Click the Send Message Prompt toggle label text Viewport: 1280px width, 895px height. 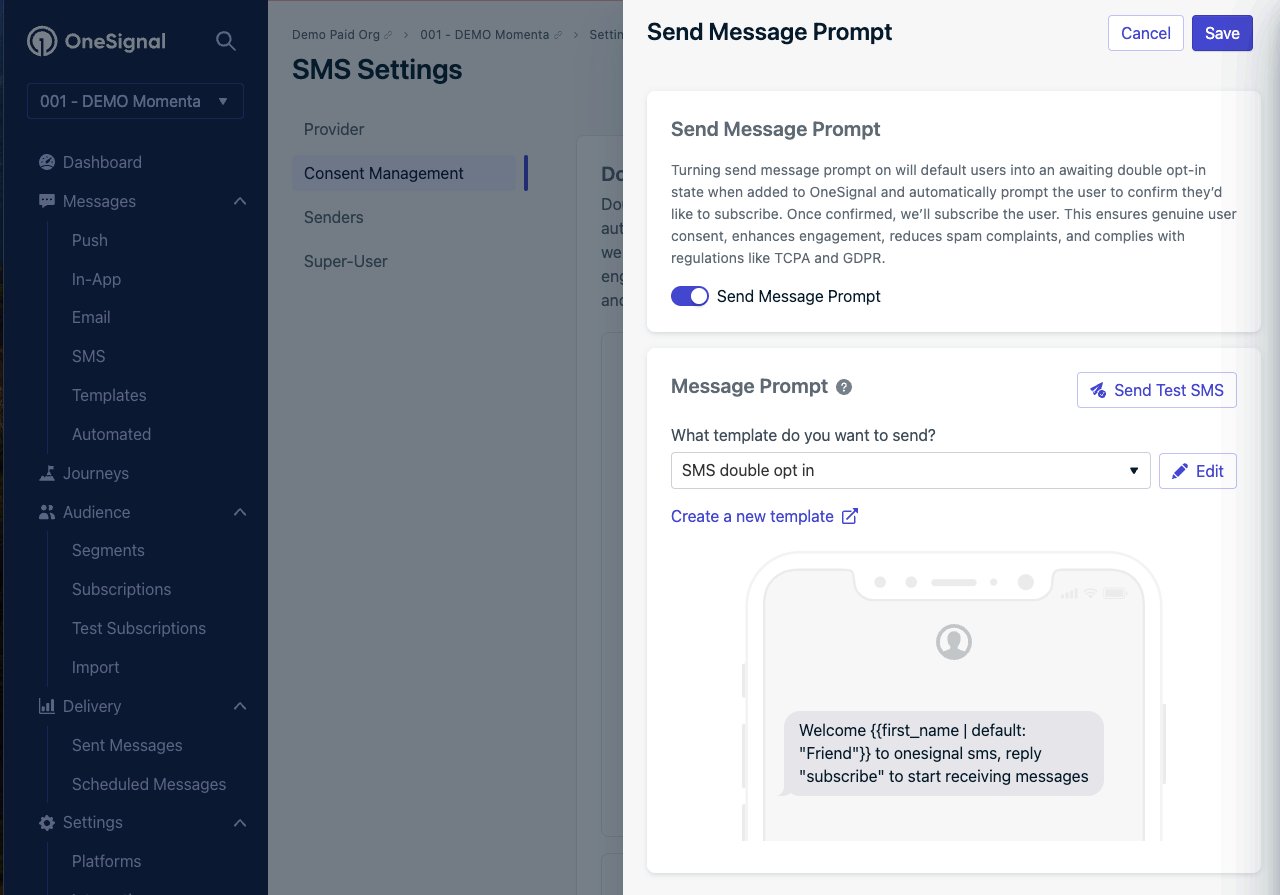click(x=799, y=296)
